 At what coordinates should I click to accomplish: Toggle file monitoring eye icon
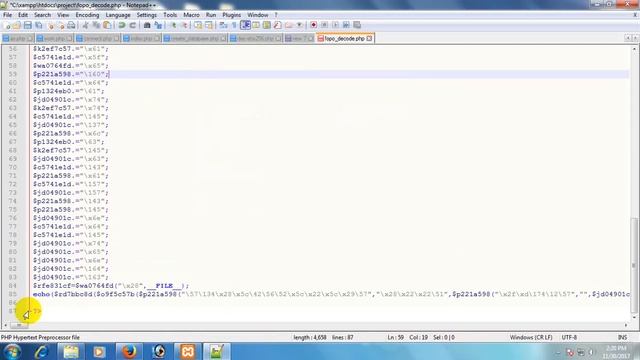[299, 25]
